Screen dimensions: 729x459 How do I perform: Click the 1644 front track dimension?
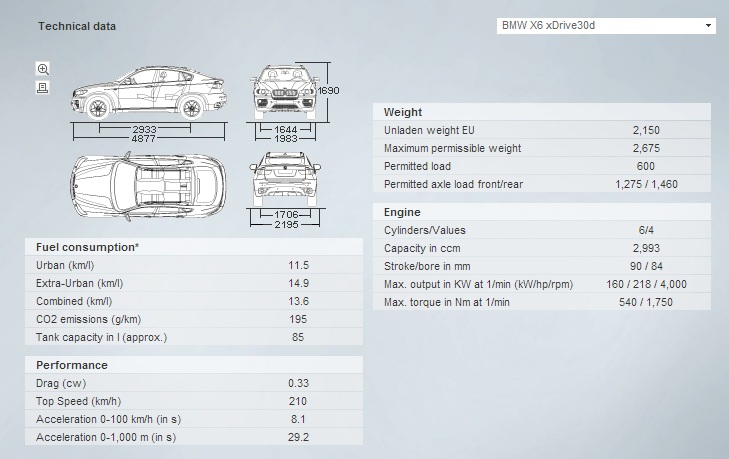(x=285, y=130)
